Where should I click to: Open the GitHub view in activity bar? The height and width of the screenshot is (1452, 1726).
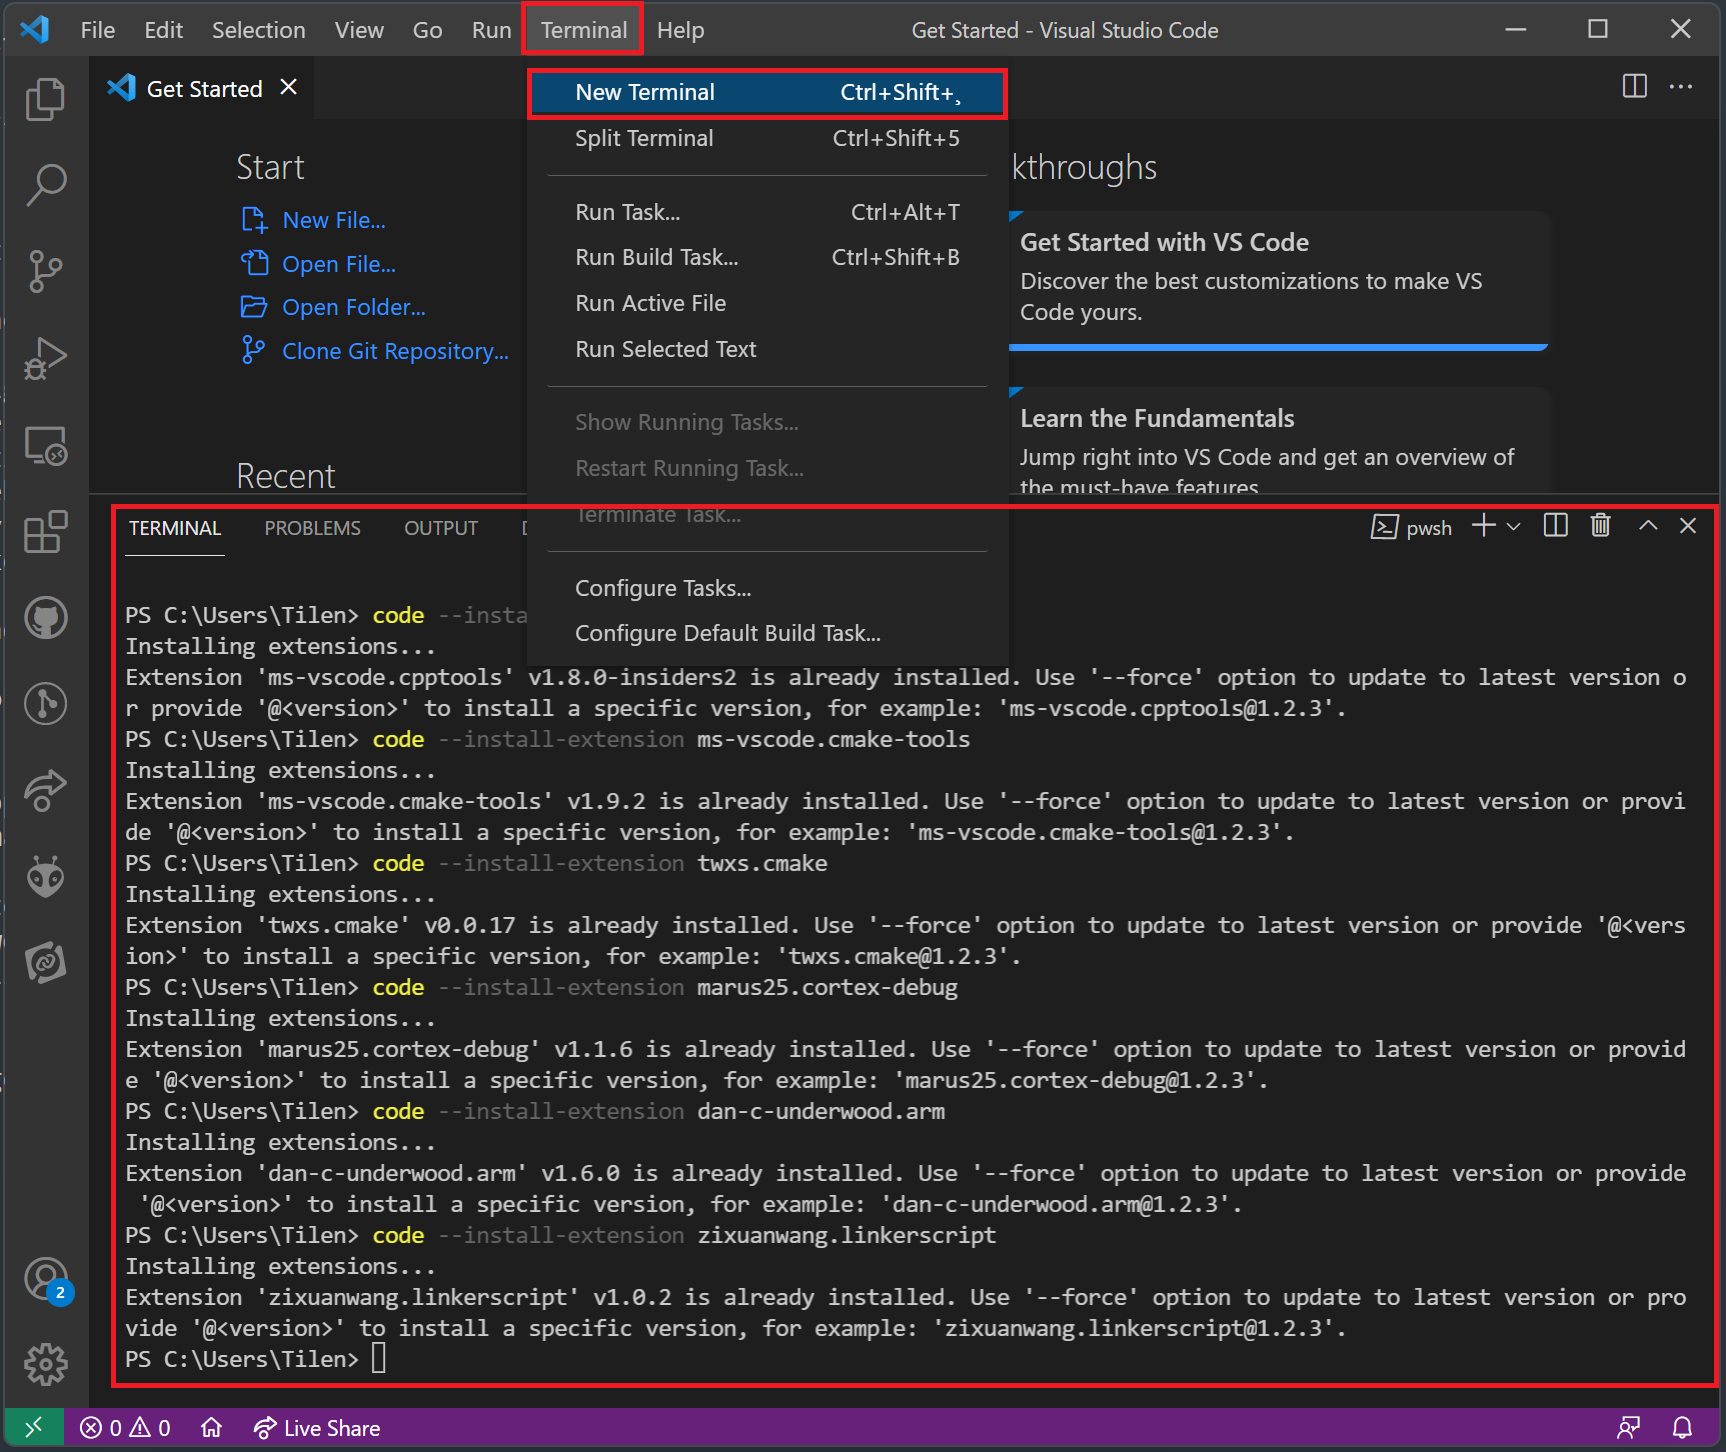click(x=45, y=618)
